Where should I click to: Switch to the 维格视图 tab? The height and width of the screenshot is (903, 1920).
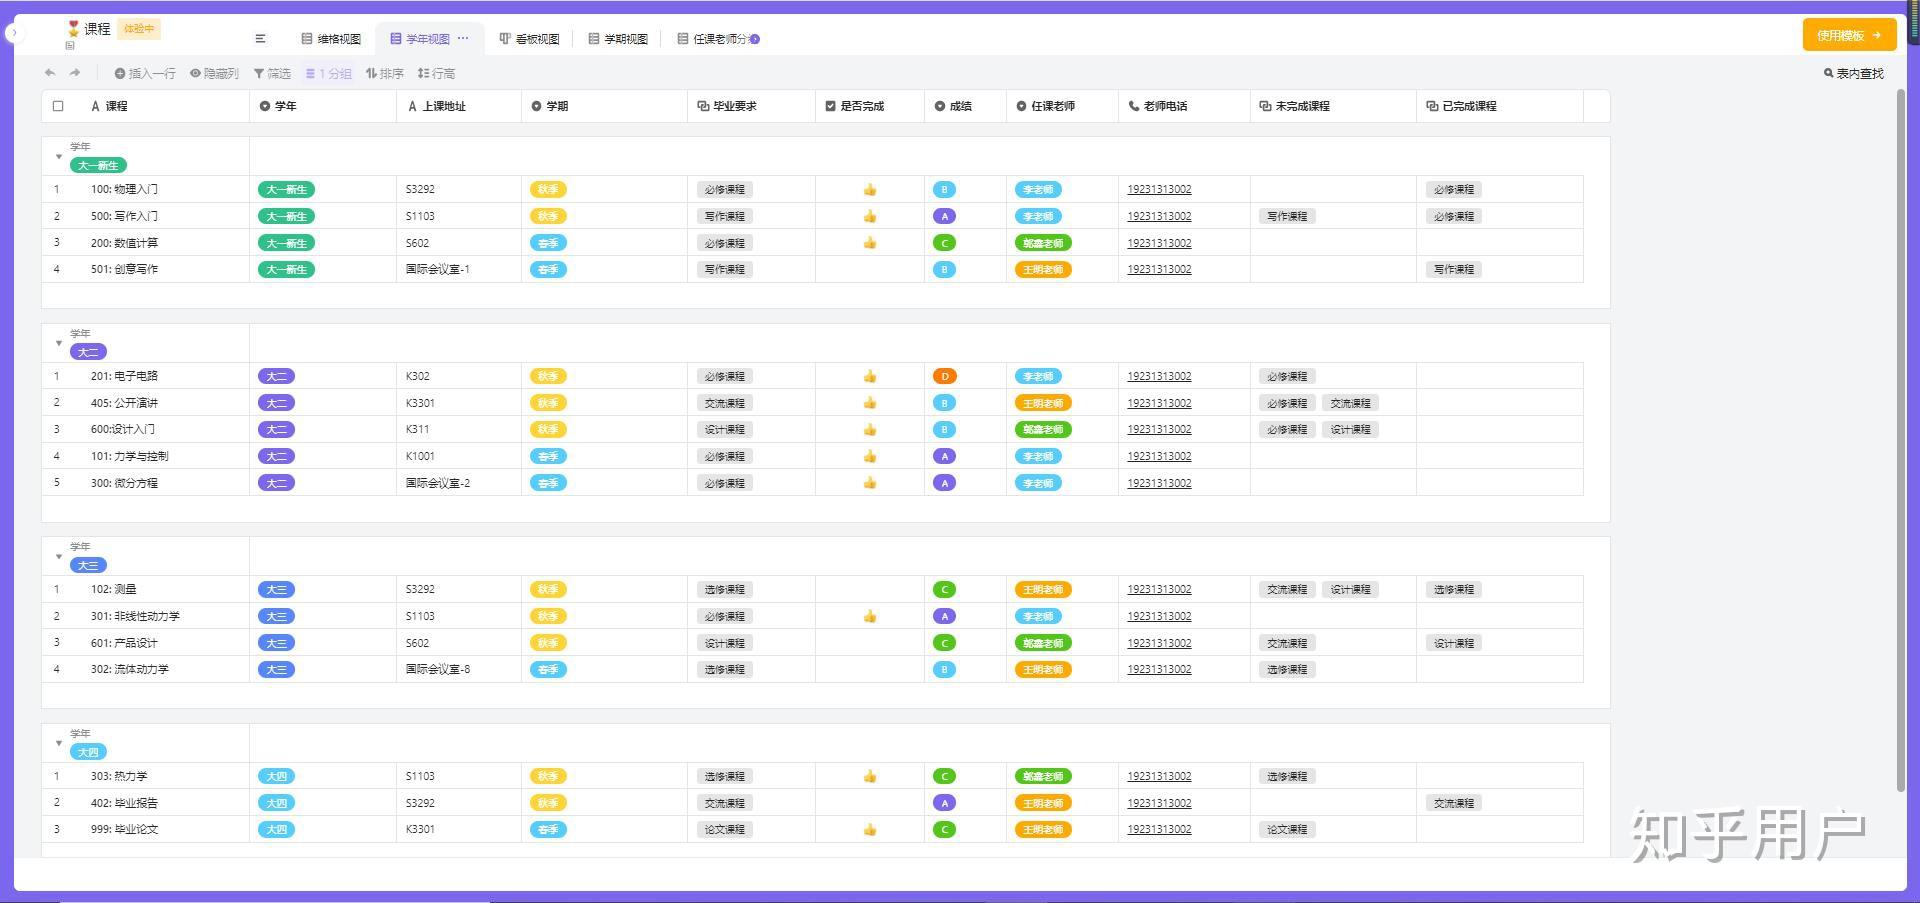tap(331, 39)
